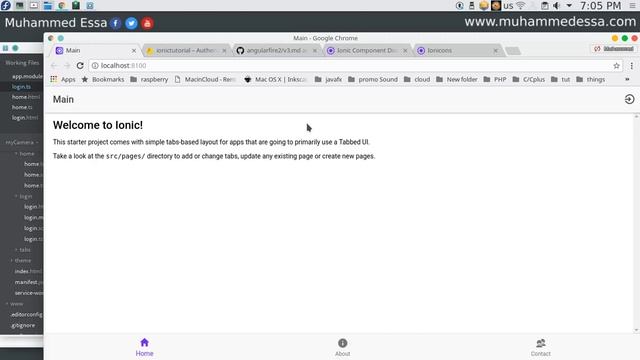Click the page's vertical scrollbar

point(636,223)
